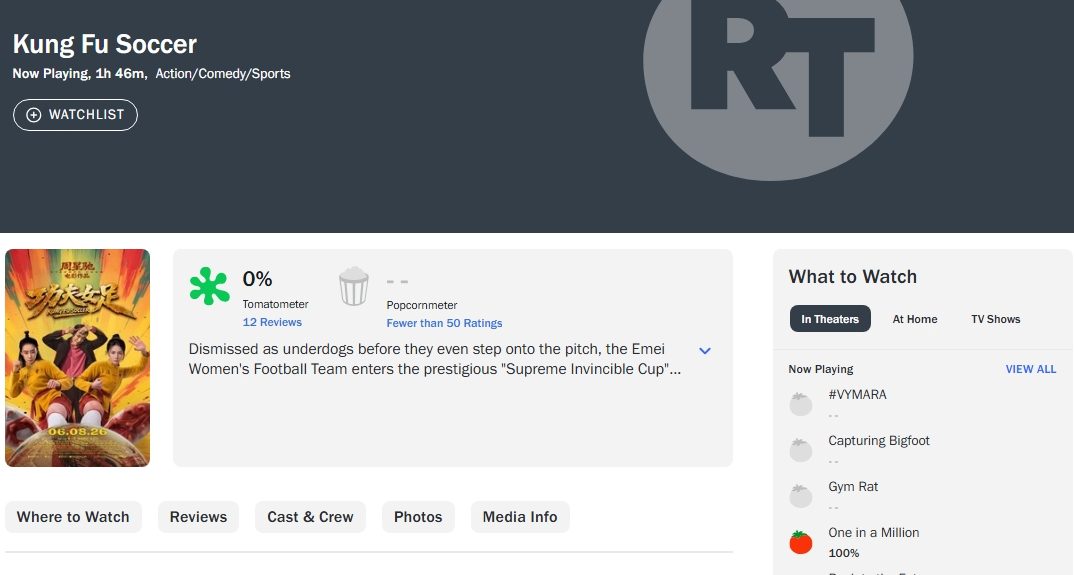Click red tomato icon beside One in a Million
This screenshot has height=575, width=1074.
coord(801,541)
